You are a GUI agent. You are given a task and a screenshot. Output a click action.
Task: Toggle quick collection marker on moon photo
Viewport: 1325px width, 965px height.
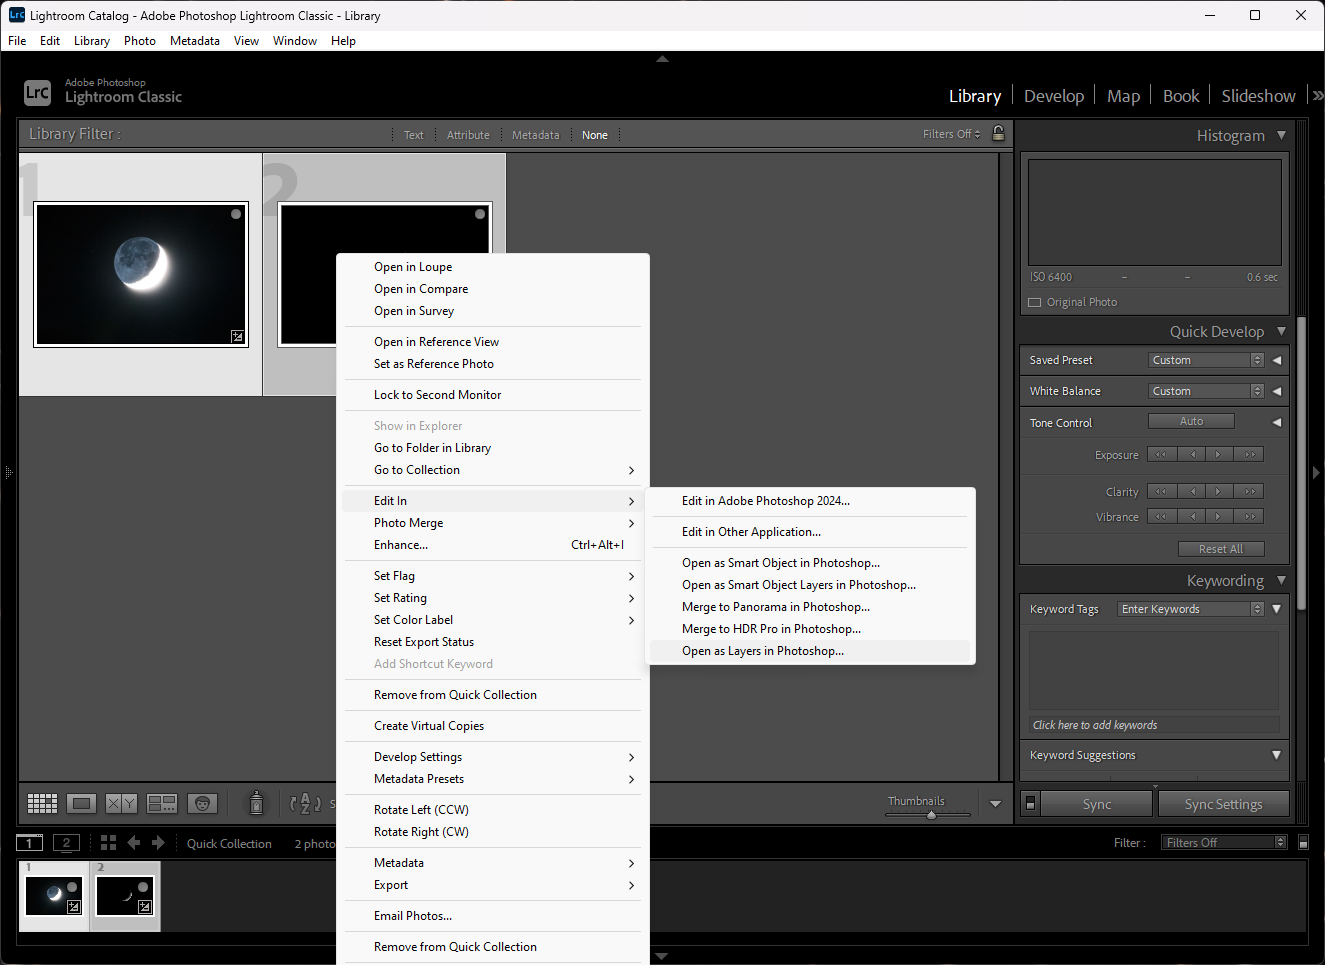coord(236,214)
